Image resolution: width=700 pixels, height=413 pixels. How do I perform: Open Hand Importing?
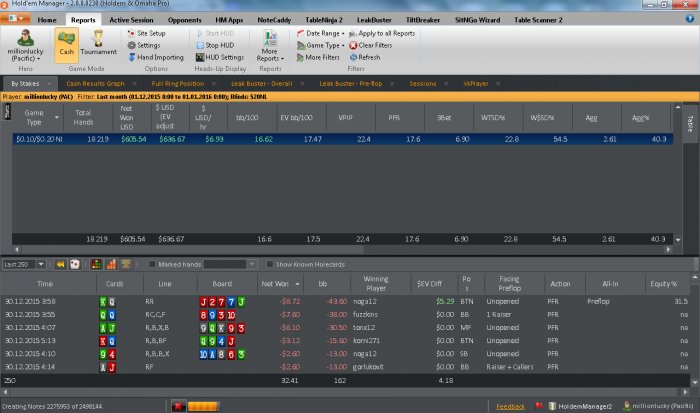[156, 57]
